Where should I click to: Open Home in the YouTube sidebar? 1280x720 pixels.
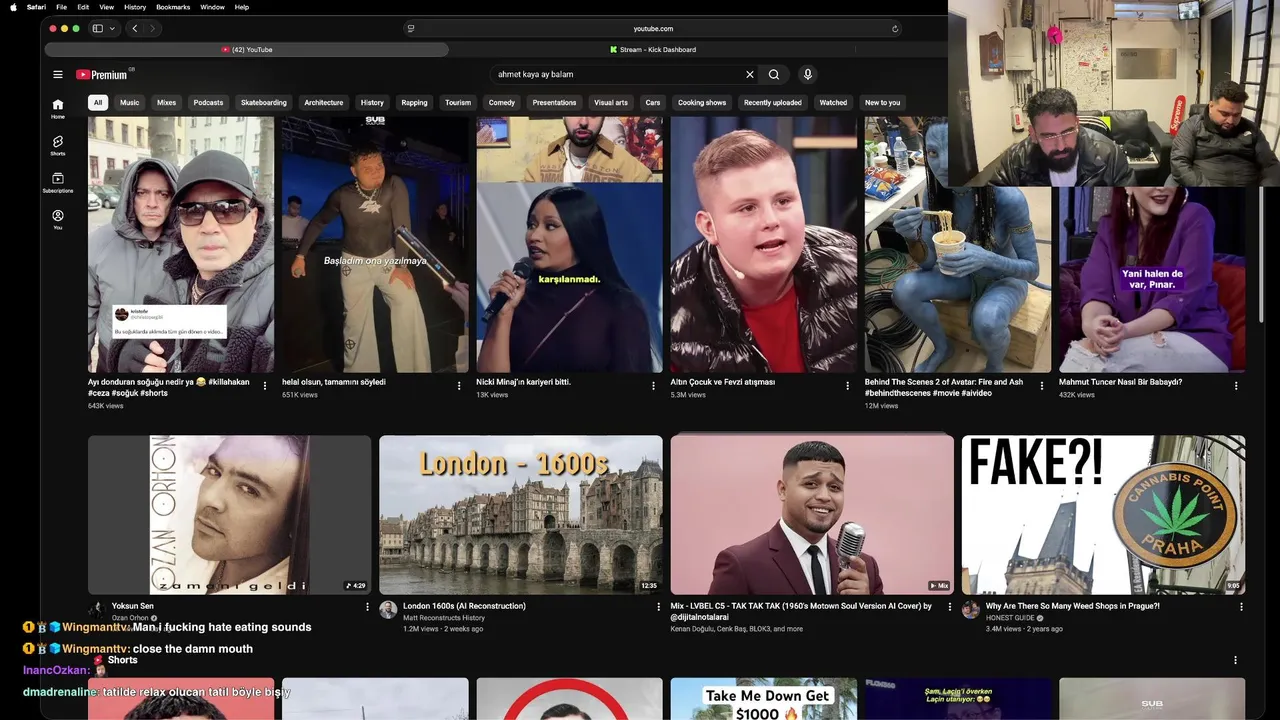pos(58,108)
